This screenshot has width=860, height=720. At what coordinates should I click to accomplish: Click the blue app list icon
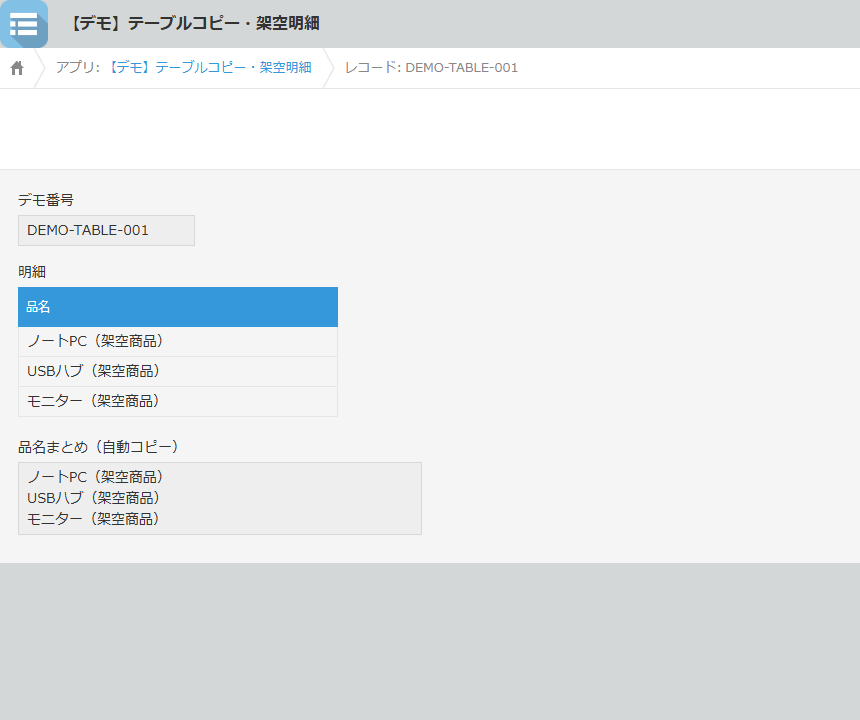24,24
